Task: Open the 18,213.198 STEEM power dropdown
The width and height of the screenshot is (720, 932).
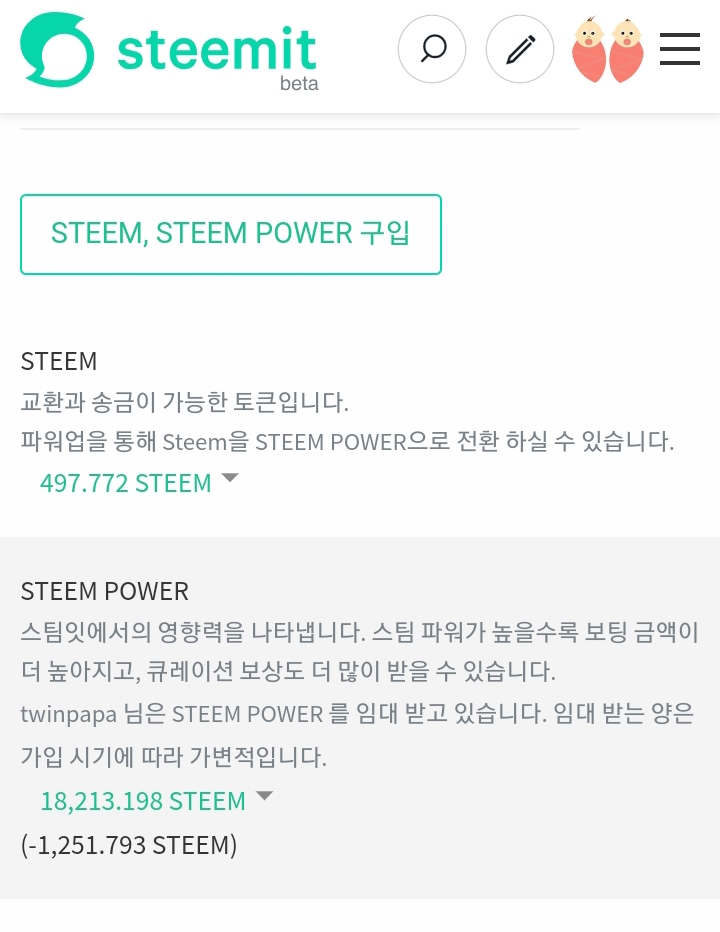Action: [143, 801]
